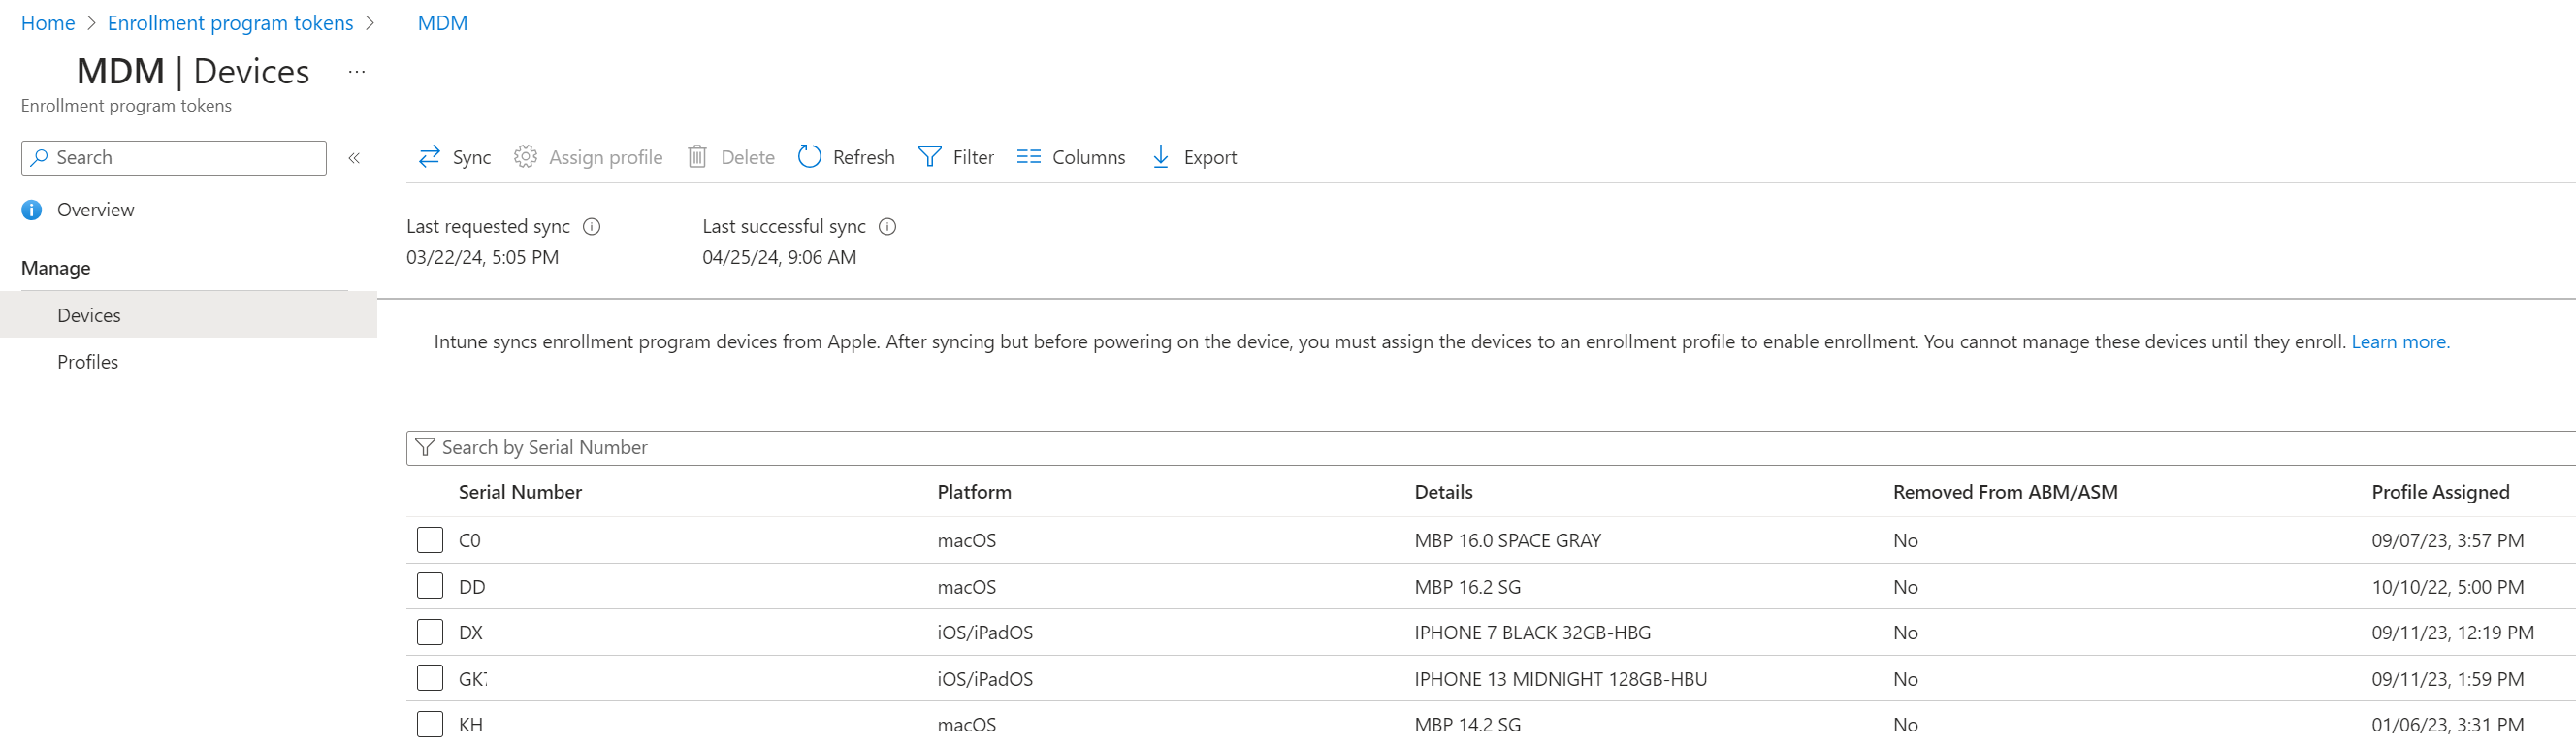Check the box for MBP 14.2 SG device
The width and height of the screenshot is (2576, 747).
430,724
